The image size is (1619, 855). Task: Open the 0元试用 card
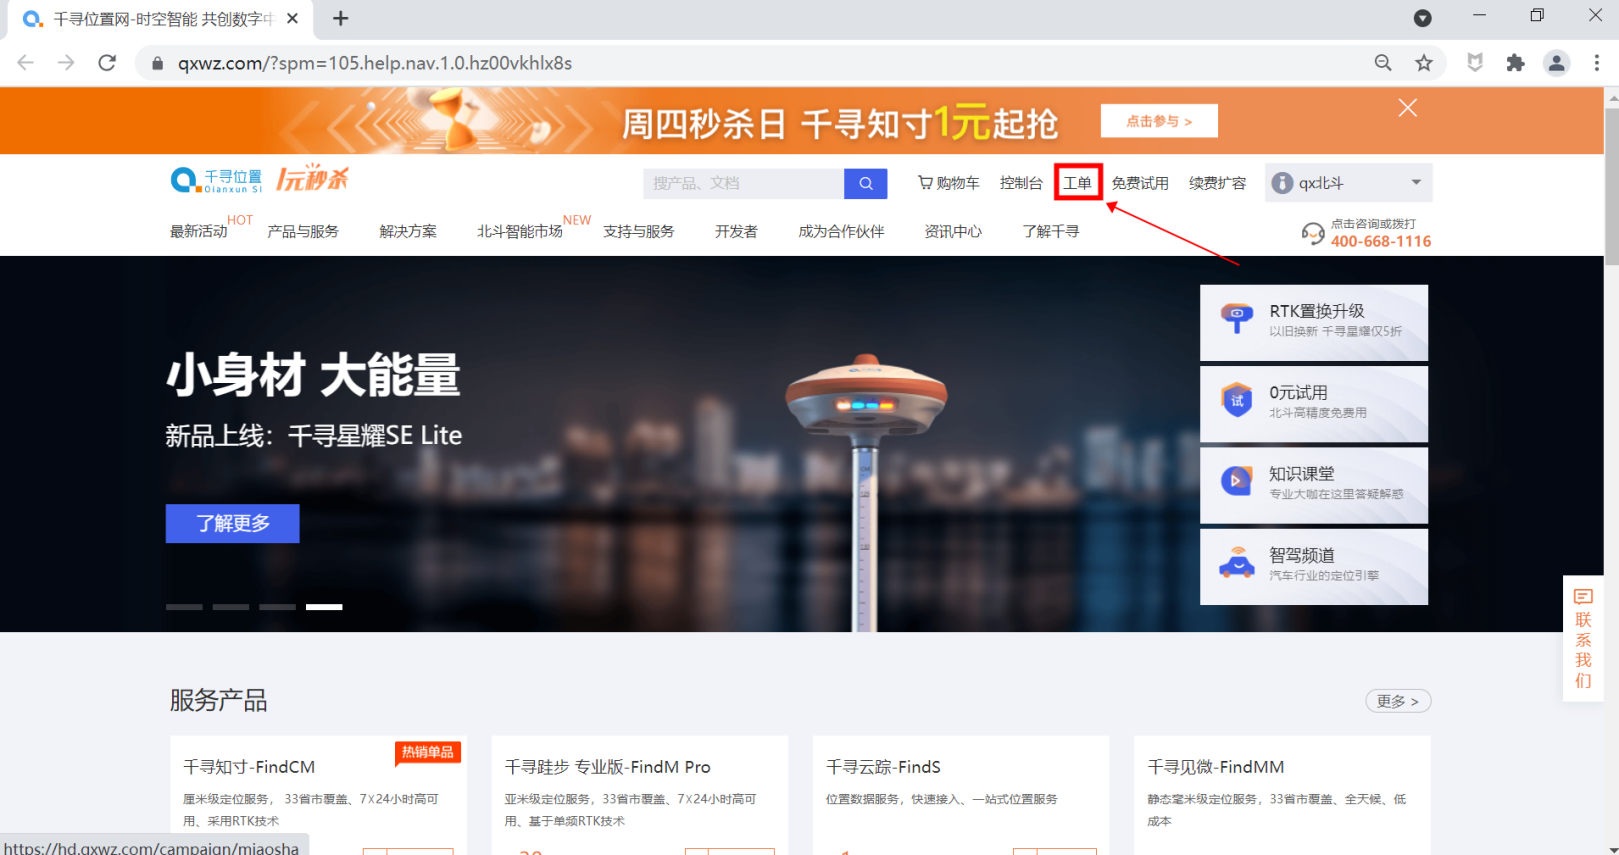coord(1314,403)
